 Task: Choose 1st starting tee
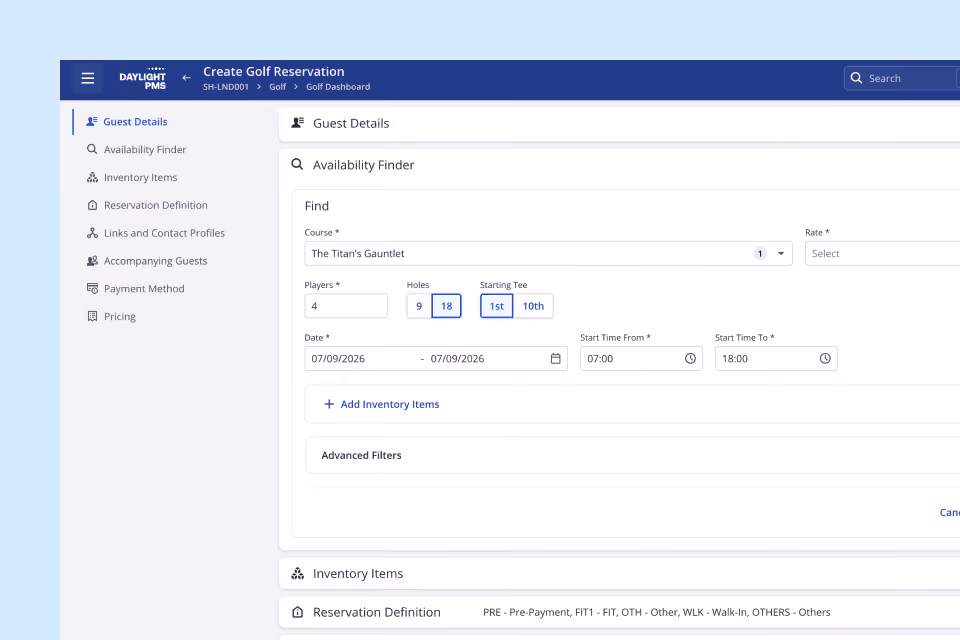pyautogui.click(x=497, y=306)
